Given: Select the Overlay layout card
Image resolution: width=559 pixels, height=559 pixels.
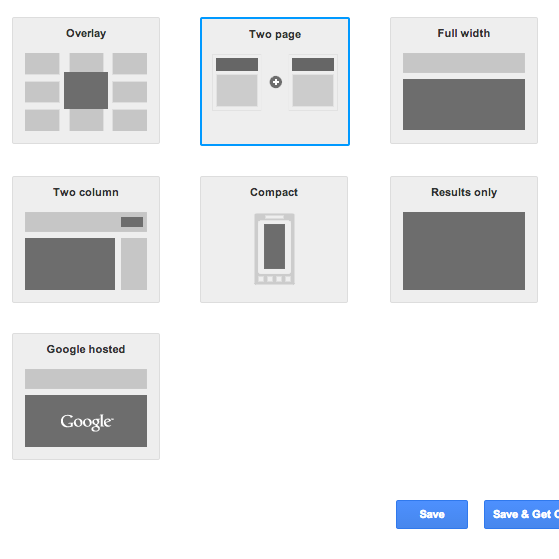Looking at the screenshot, I should [86, 81].
